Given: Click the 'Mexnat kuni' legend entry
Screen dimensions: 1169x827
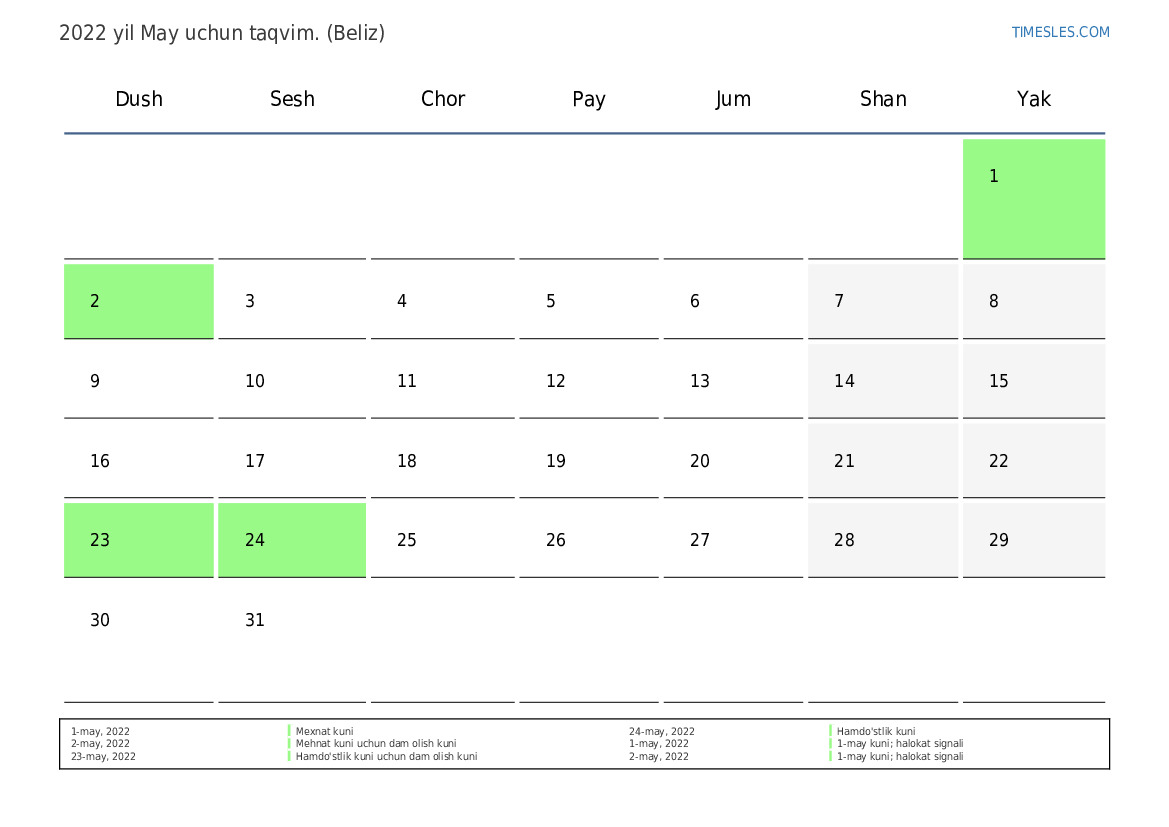Looking at the screenshot, I should (x=324, y=732).
